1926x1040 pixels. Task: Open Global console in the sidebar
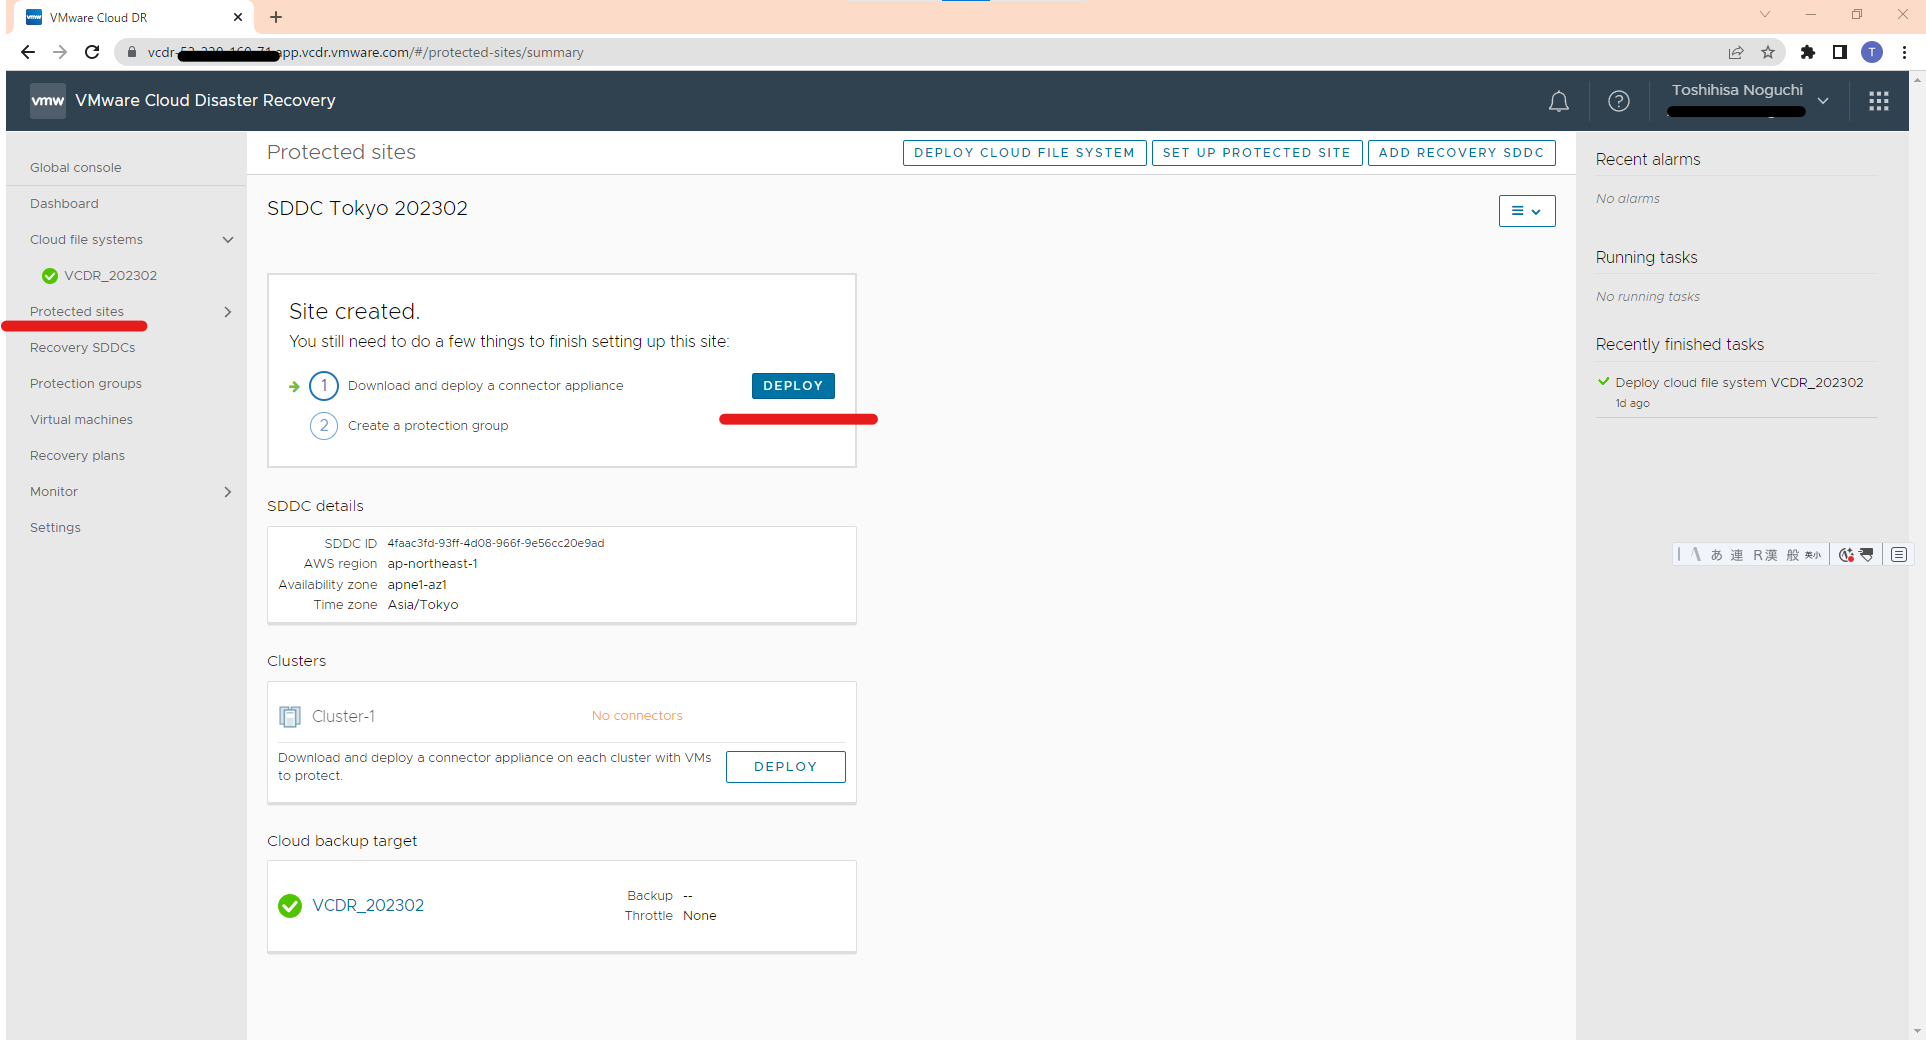(x=76, y=168)
